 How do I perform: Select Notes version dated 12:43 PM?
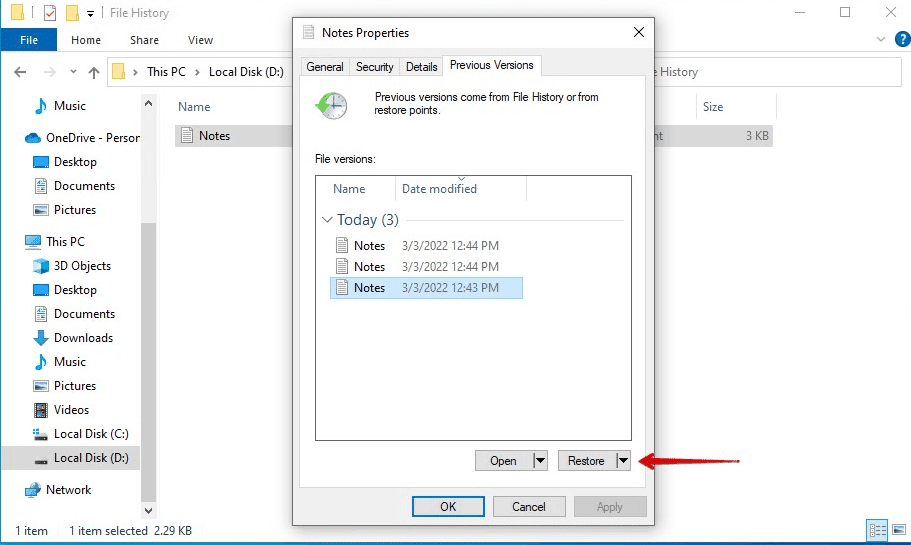426,288
